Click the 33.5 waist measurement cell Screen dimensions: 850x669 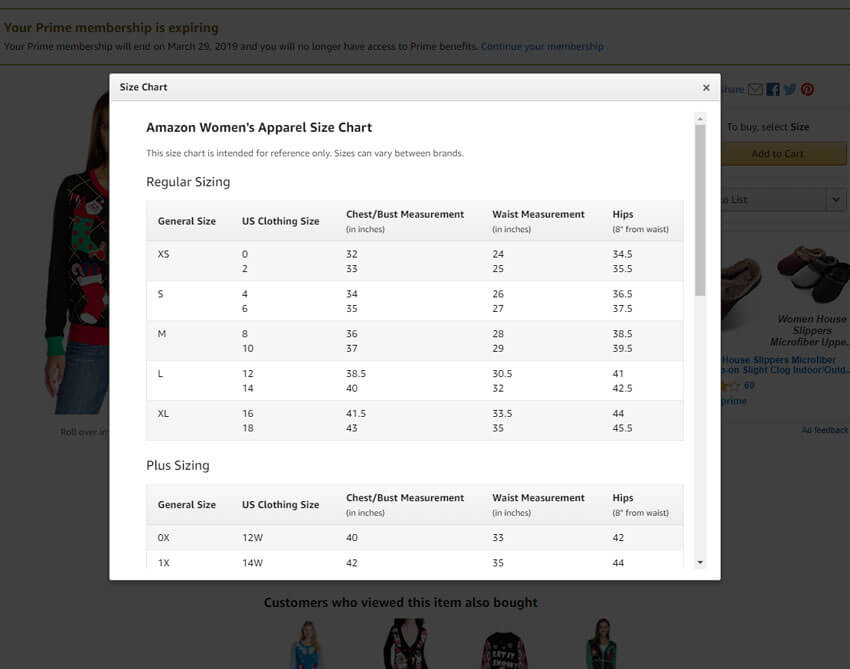[502, 414]
